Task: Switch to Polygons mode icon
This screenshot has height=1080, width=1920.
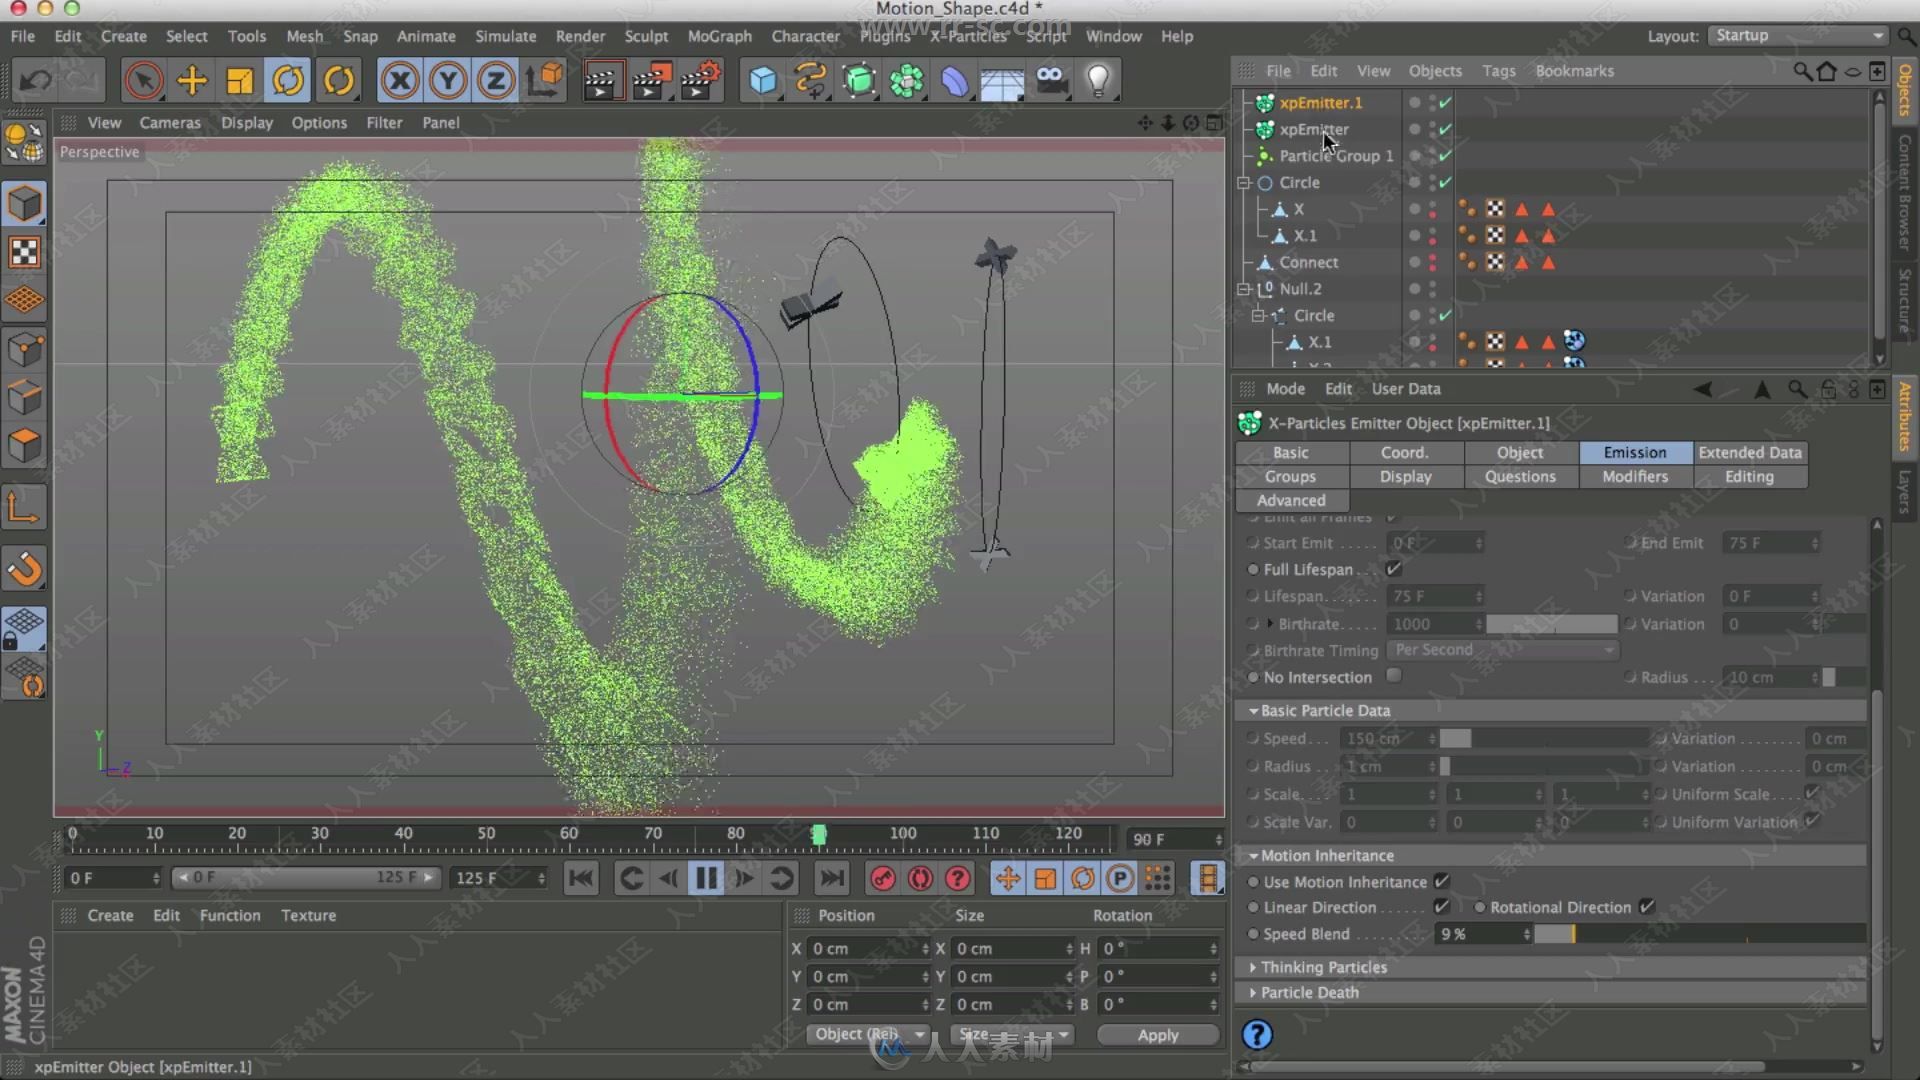Action: click(x=25, y=446)
